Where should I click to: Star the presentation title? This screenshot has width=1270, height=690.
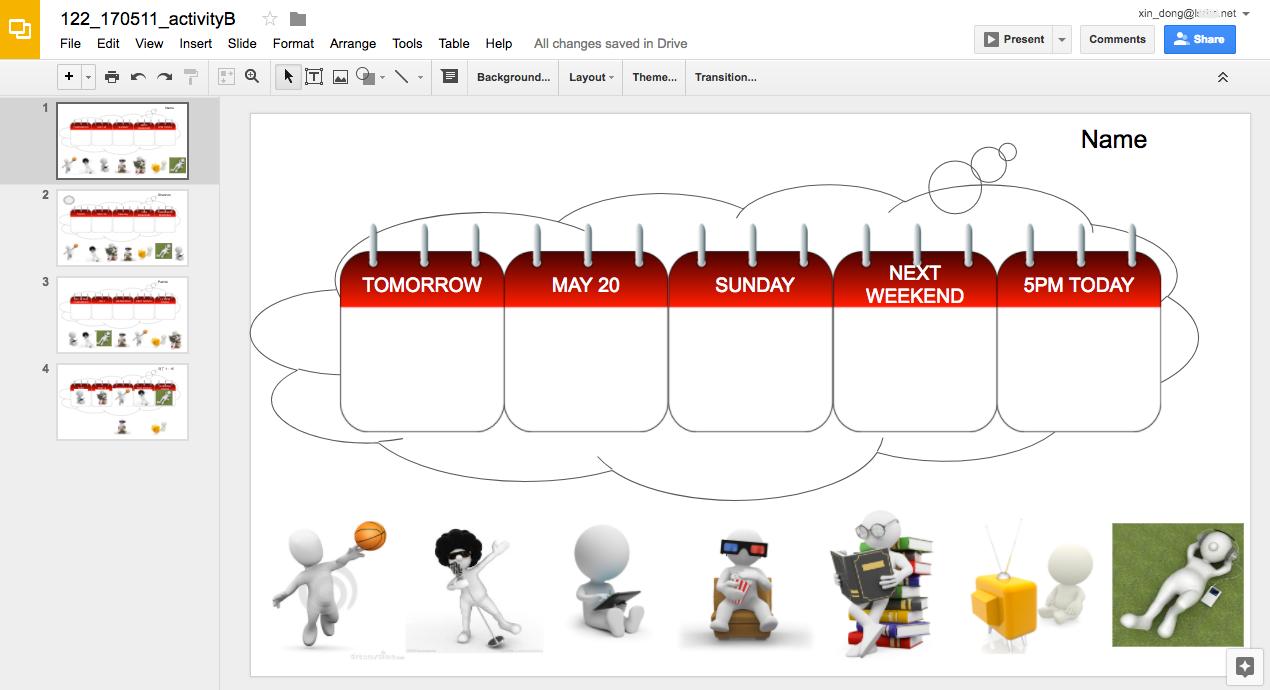270,19
